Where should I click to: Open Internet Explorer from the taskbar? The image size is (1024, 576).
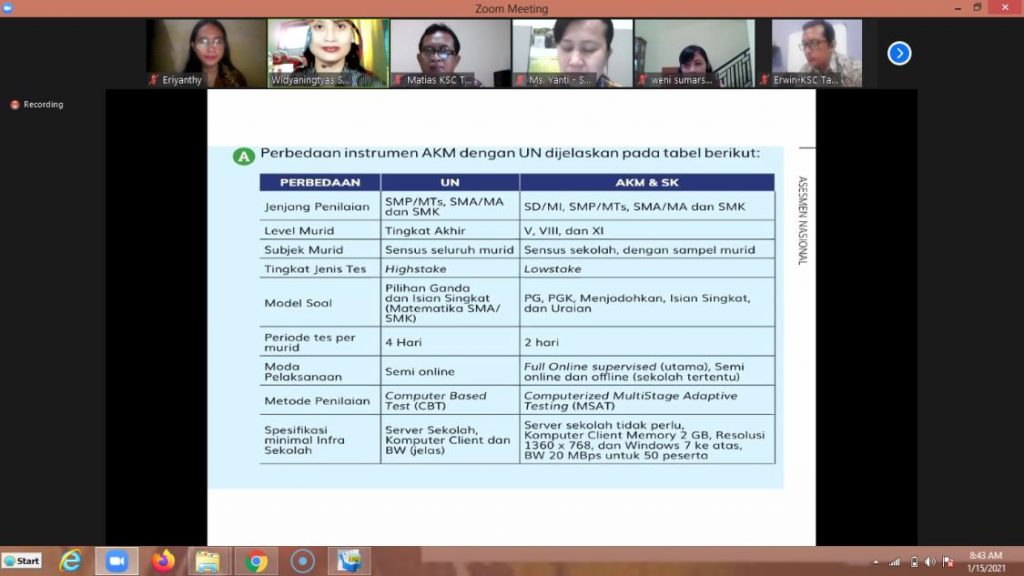click(70, 561)
